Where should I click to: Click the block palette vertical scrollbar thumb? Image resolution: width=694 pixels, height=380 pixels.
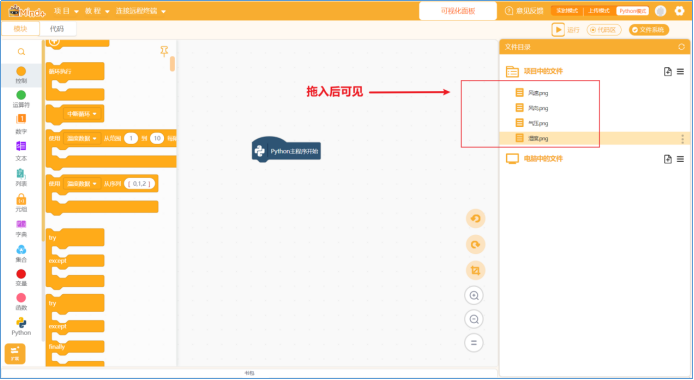pos(172,64)
